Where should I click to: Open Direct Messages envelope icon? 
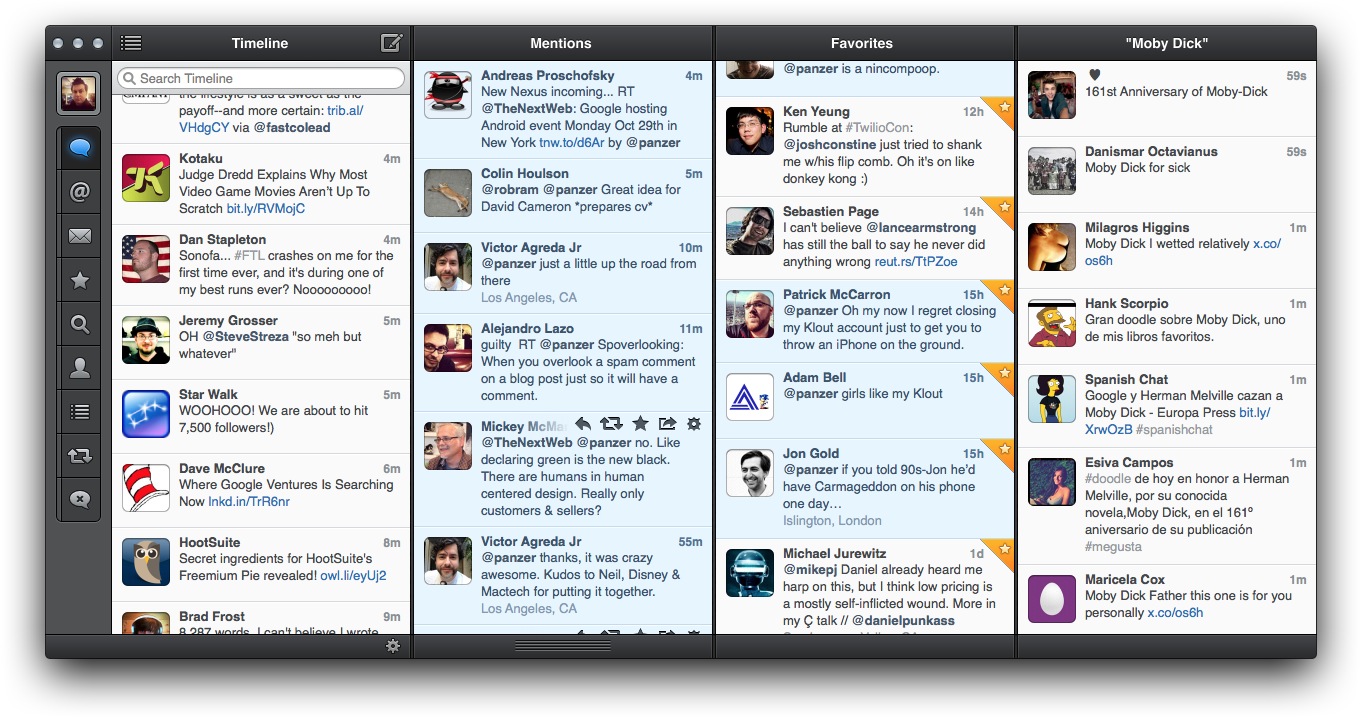click(80, 237)
